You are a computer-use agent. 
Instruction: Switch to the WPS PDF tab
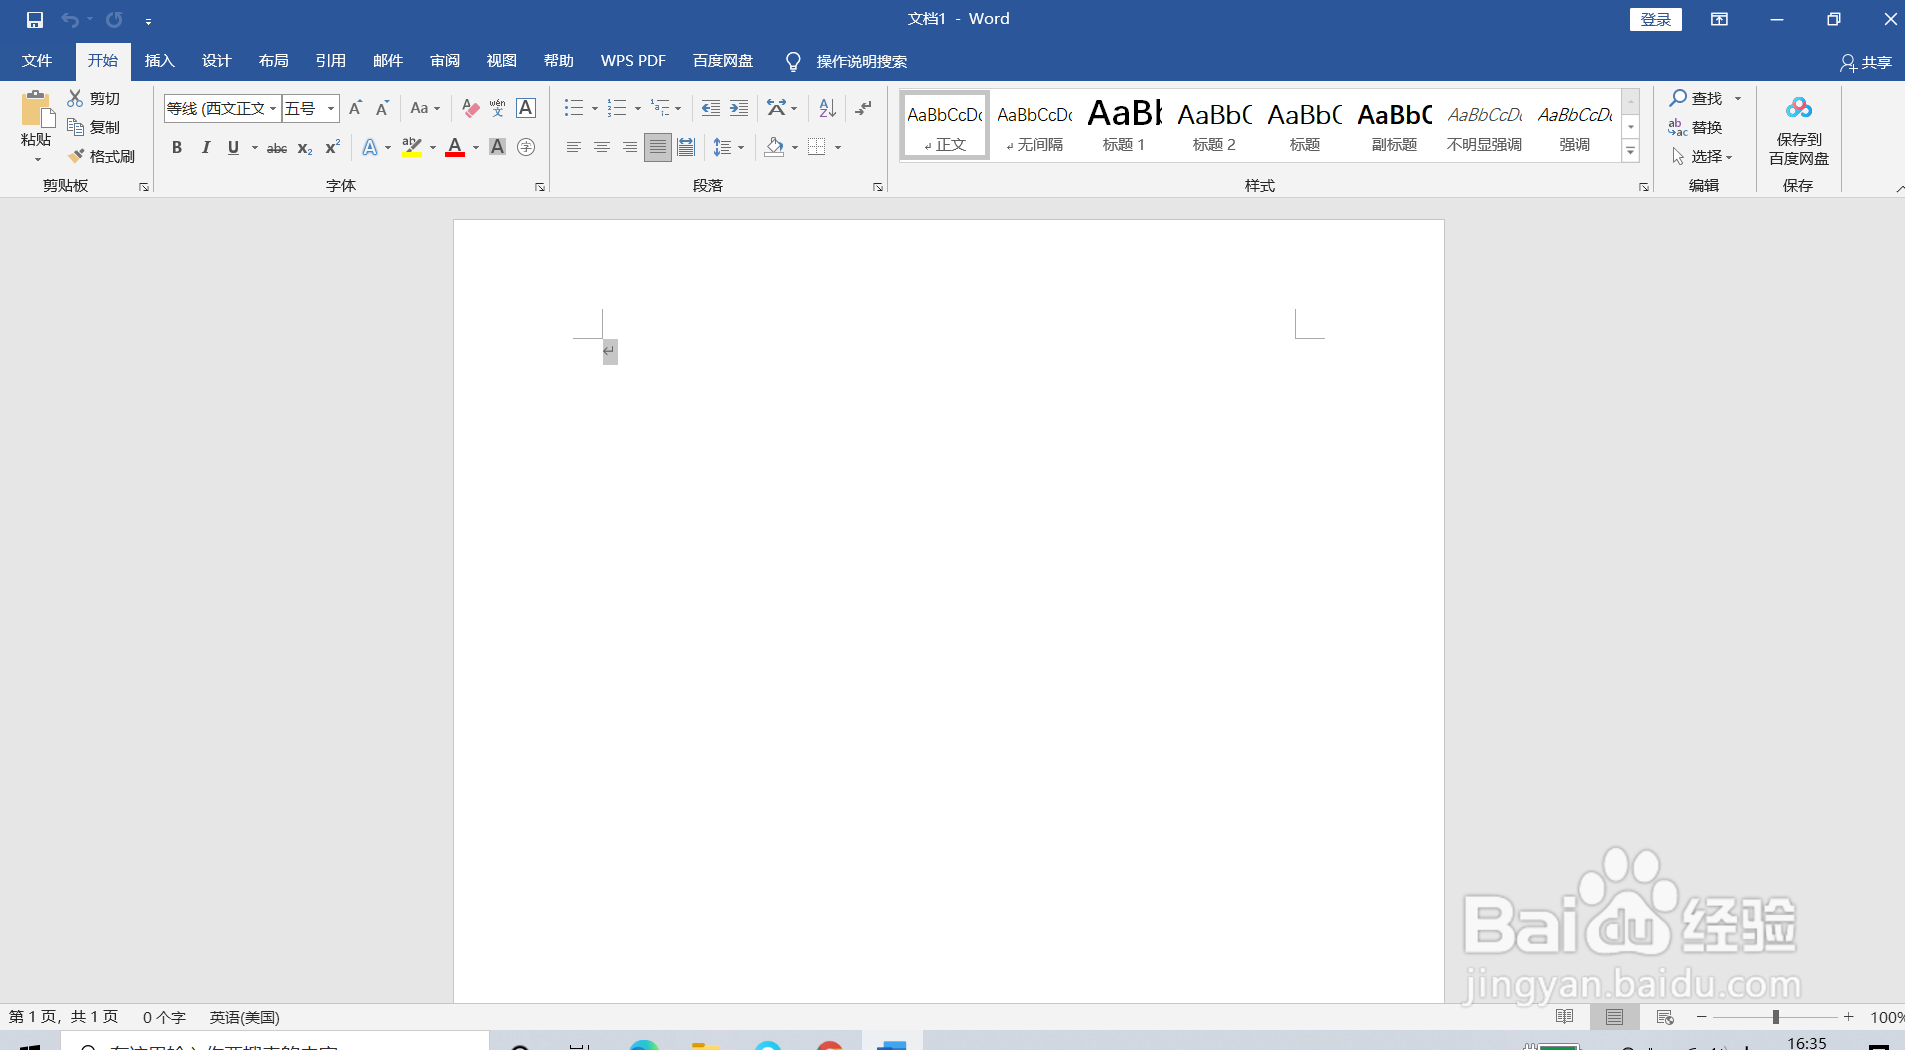[x=633, y=61]
